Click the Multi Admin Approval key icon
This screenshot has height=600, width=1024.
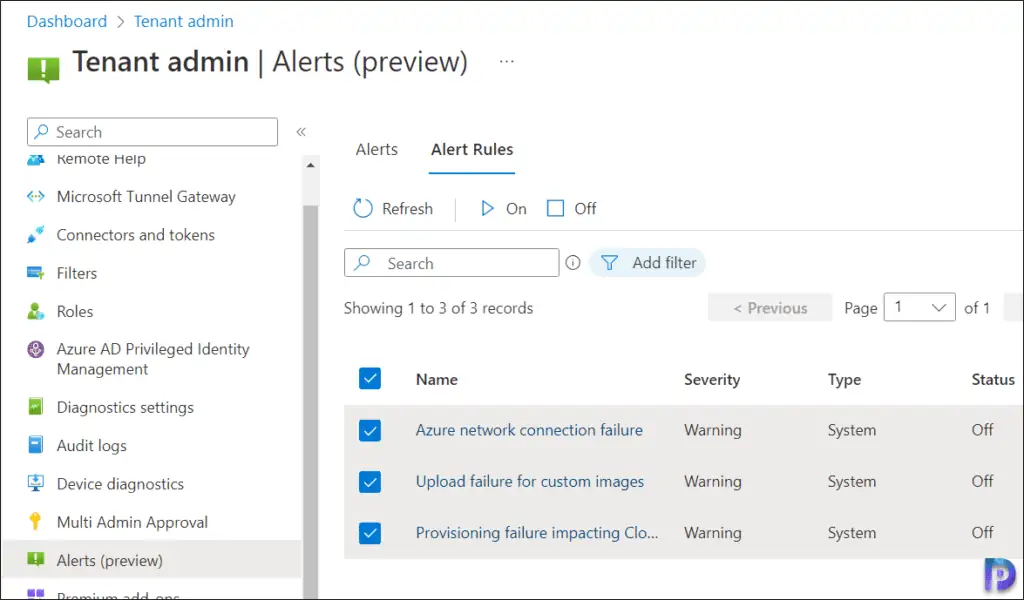(35, 522)
